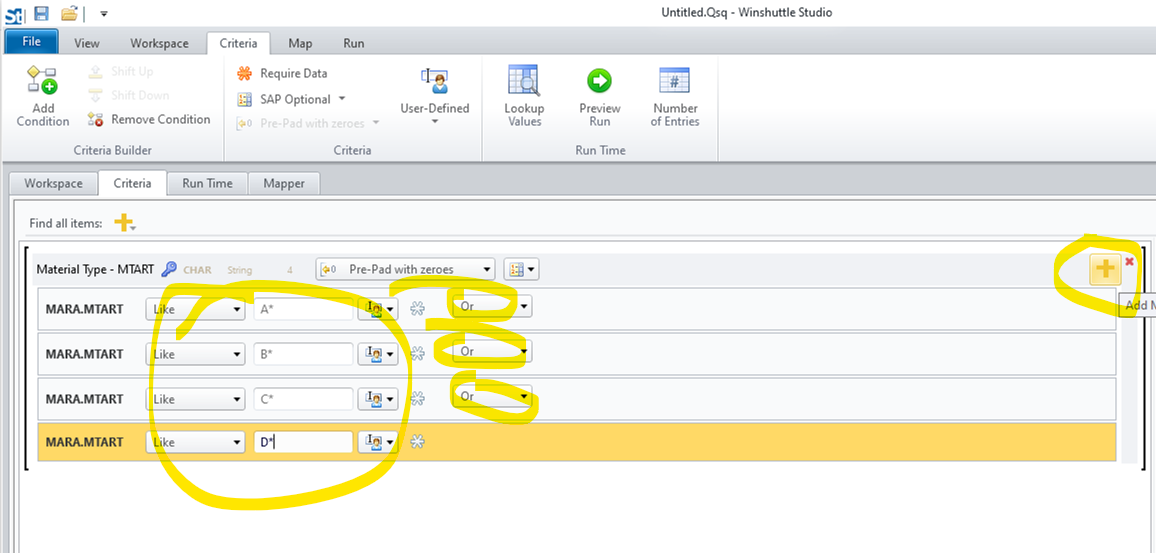The width and height of the screenshot is (1156, 553).
Task: Open Or connector dropdown in A* row
Action: point(492,306)
